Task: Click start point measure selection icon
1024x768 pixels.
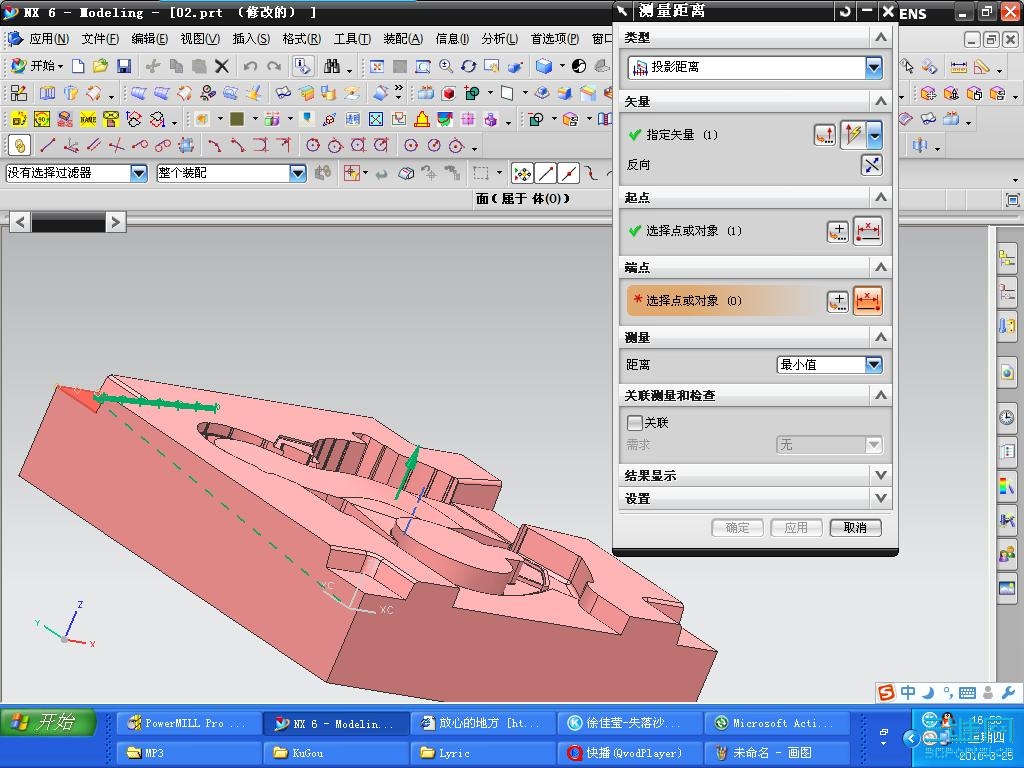Action: click(868, 231)
